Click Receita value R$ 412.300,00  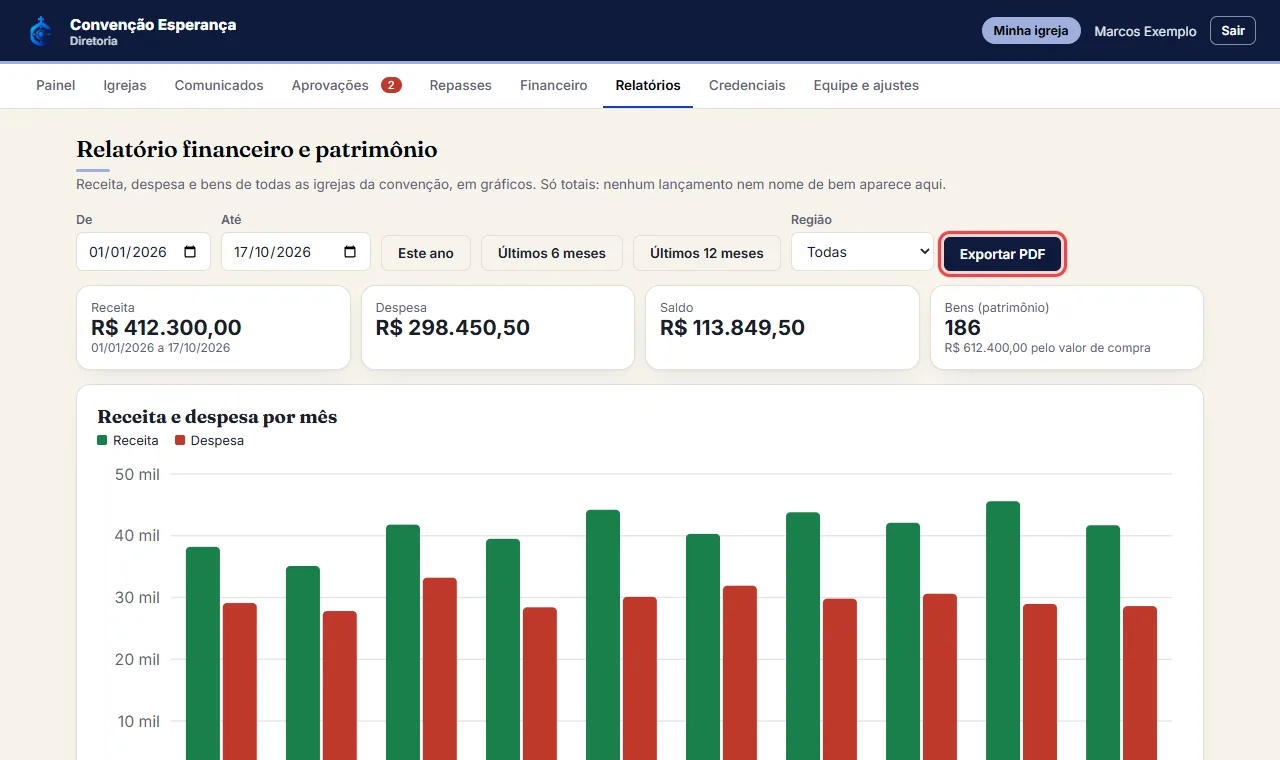[166, 327]
